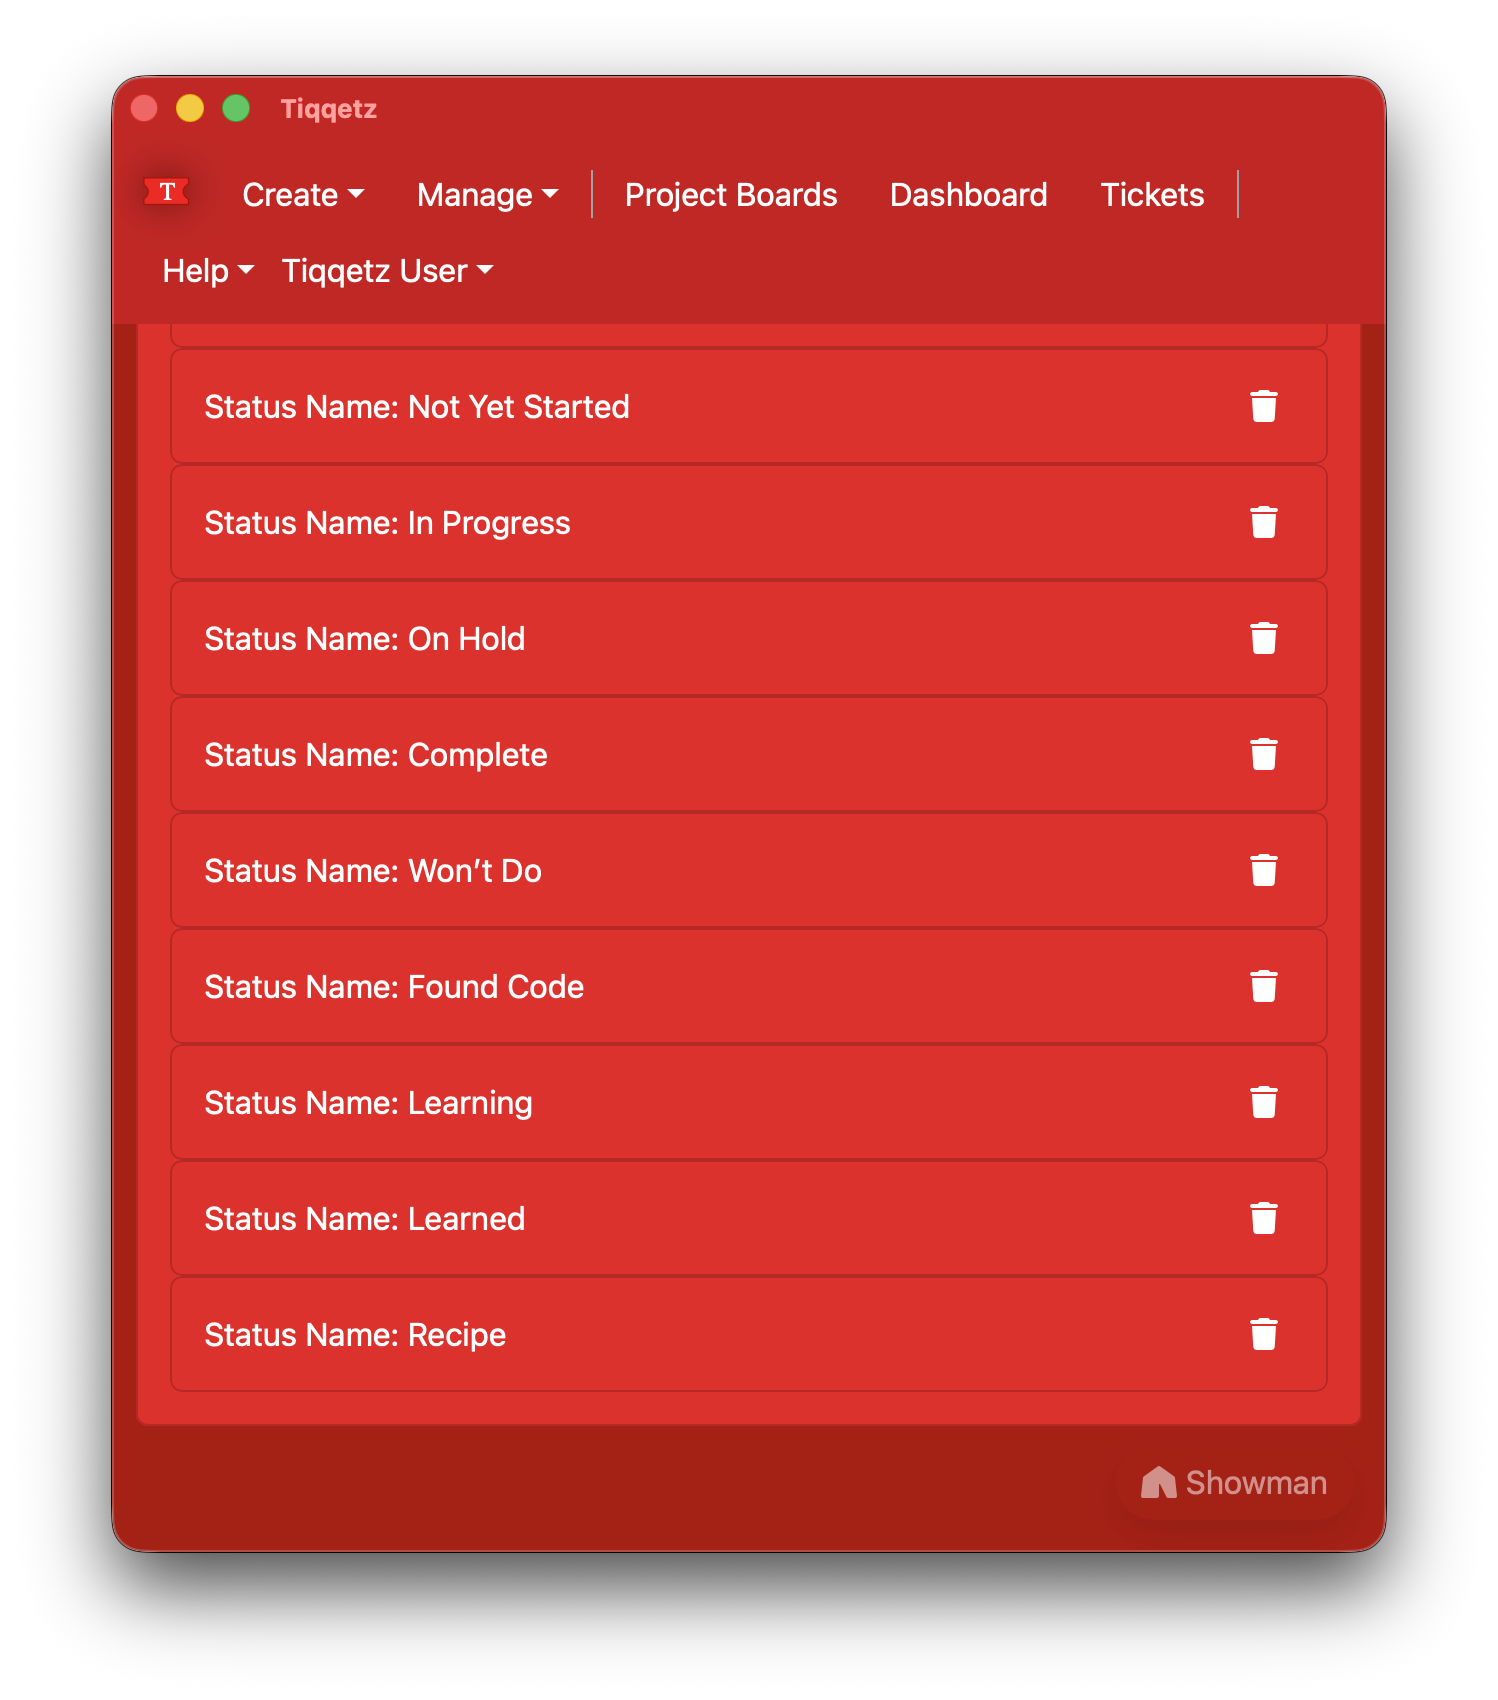The width and height of the screenshot is (1498, 1700).
Task: Navigate to Tickets
Action: tap(1152, 194)
